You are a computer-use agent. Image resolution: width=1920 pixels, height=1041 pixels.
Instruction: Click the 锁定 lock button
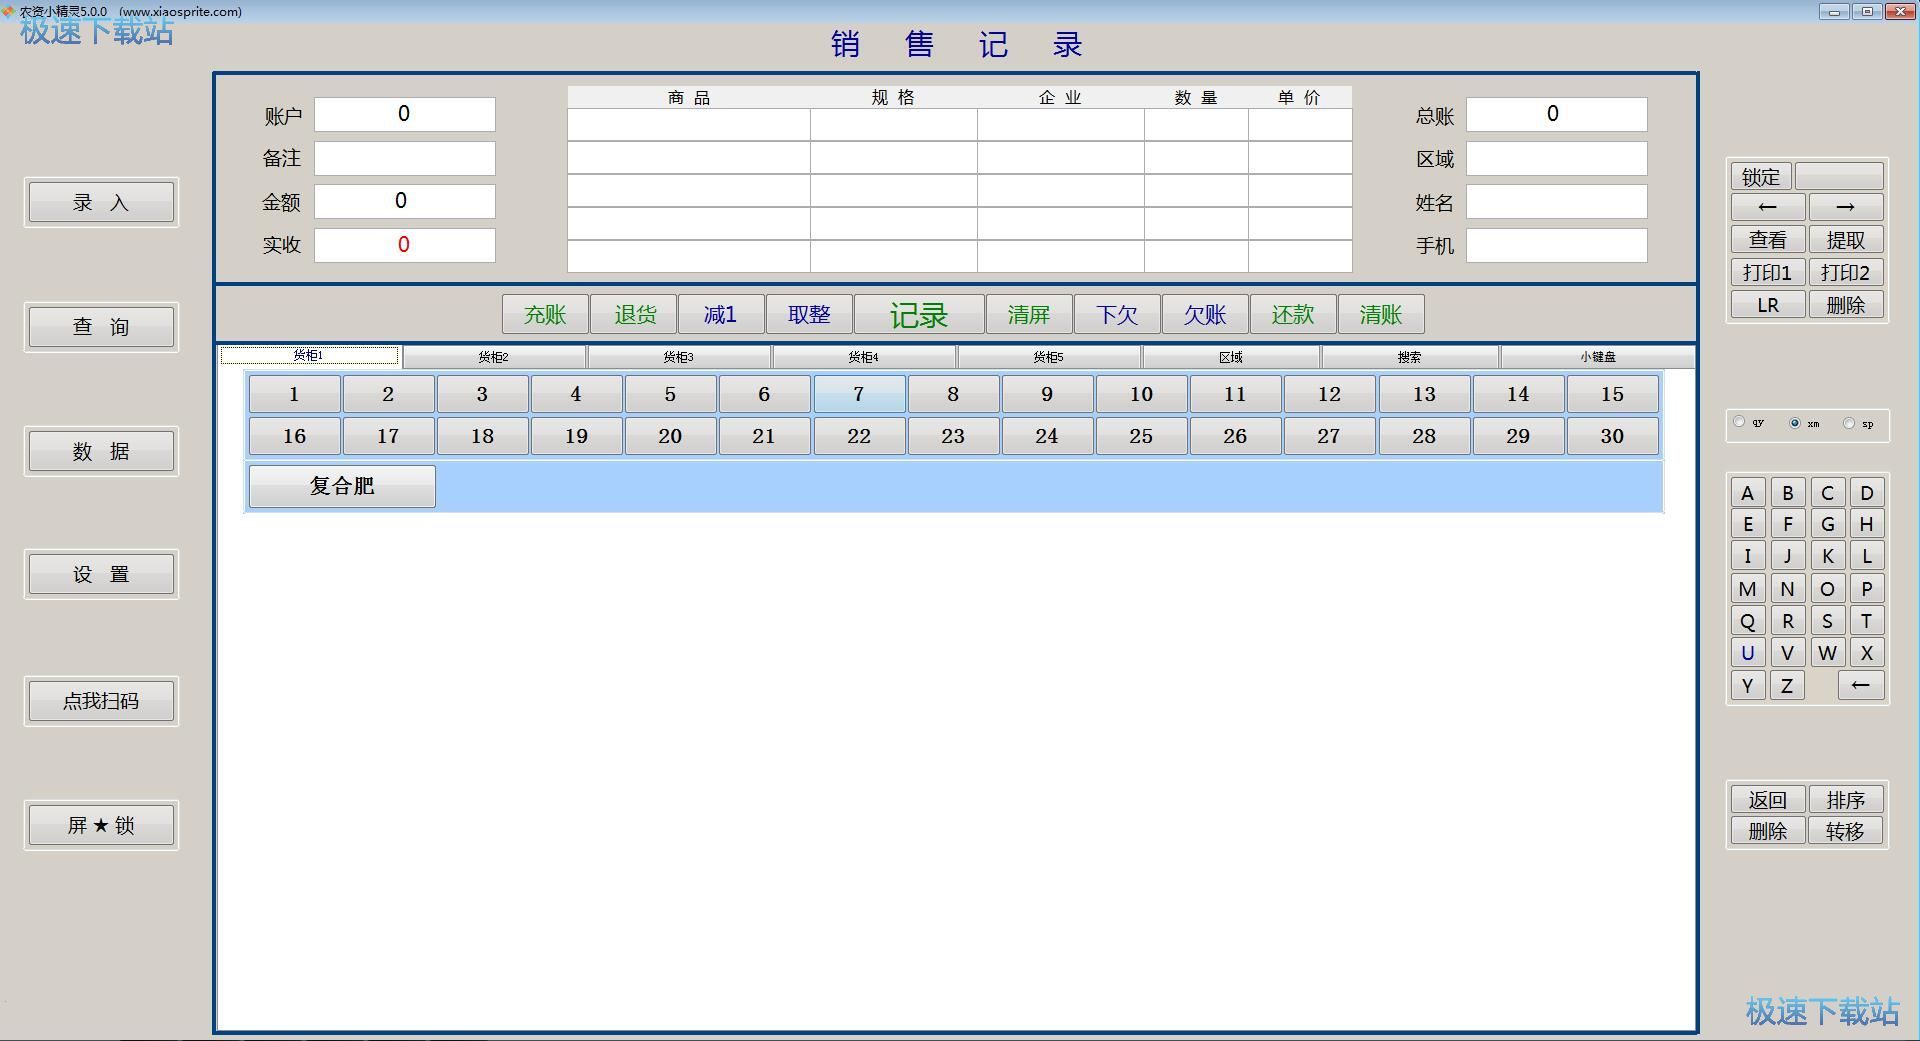(1761, 177)
